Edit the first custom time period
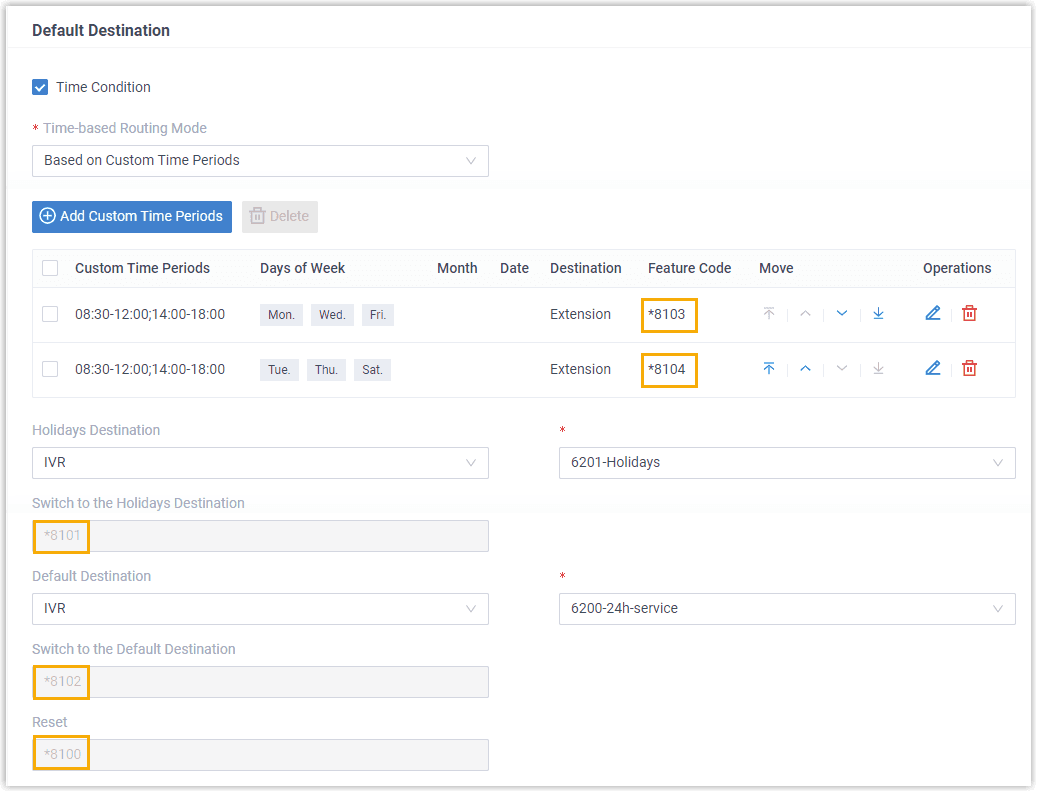Viewport: 1037px width, 792px height. pyautogui.click(x=933, y=313)
